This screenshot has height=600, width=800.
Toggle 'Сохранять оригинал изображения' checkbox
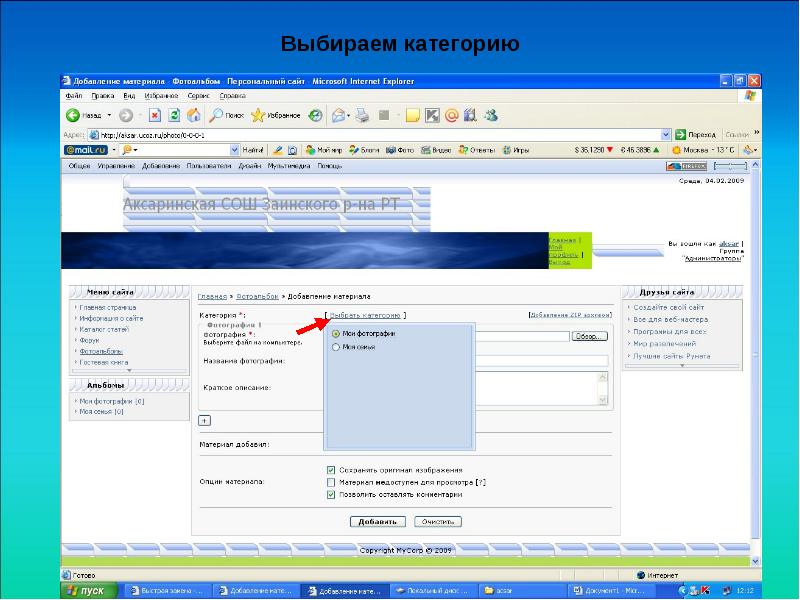[331, 469]
